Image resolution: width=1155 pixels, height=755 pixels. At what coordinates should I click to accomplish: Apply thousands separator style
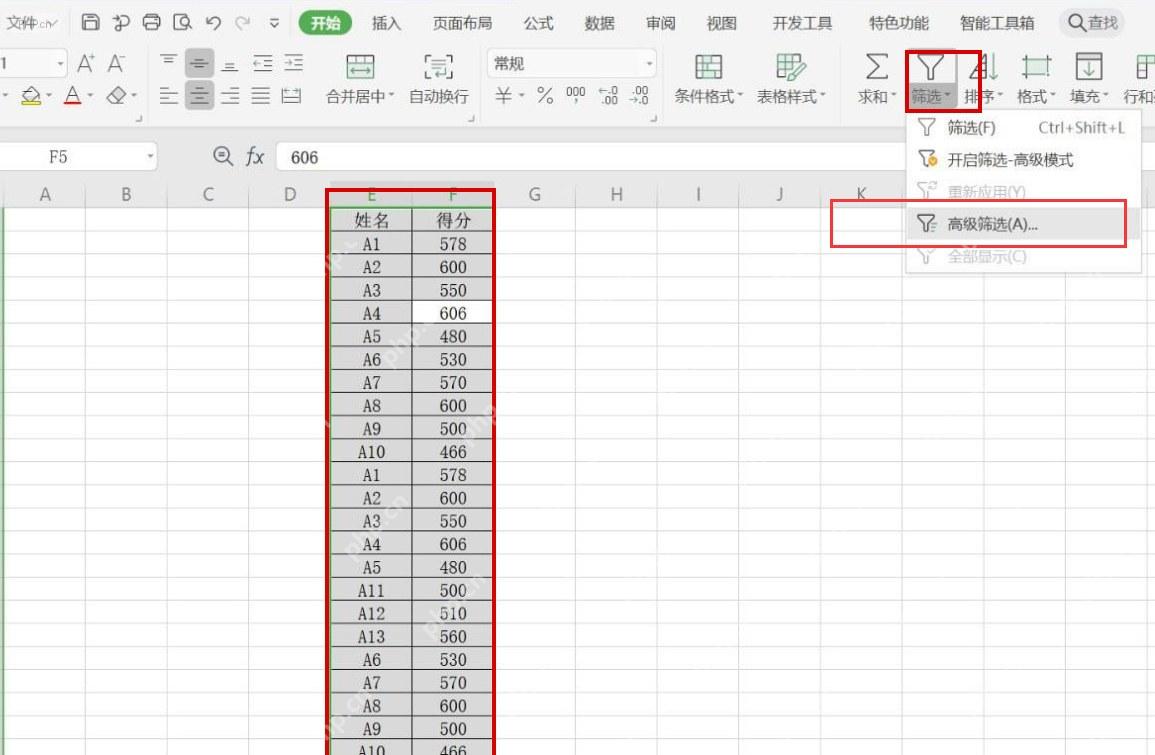click(x=575, y=95)
